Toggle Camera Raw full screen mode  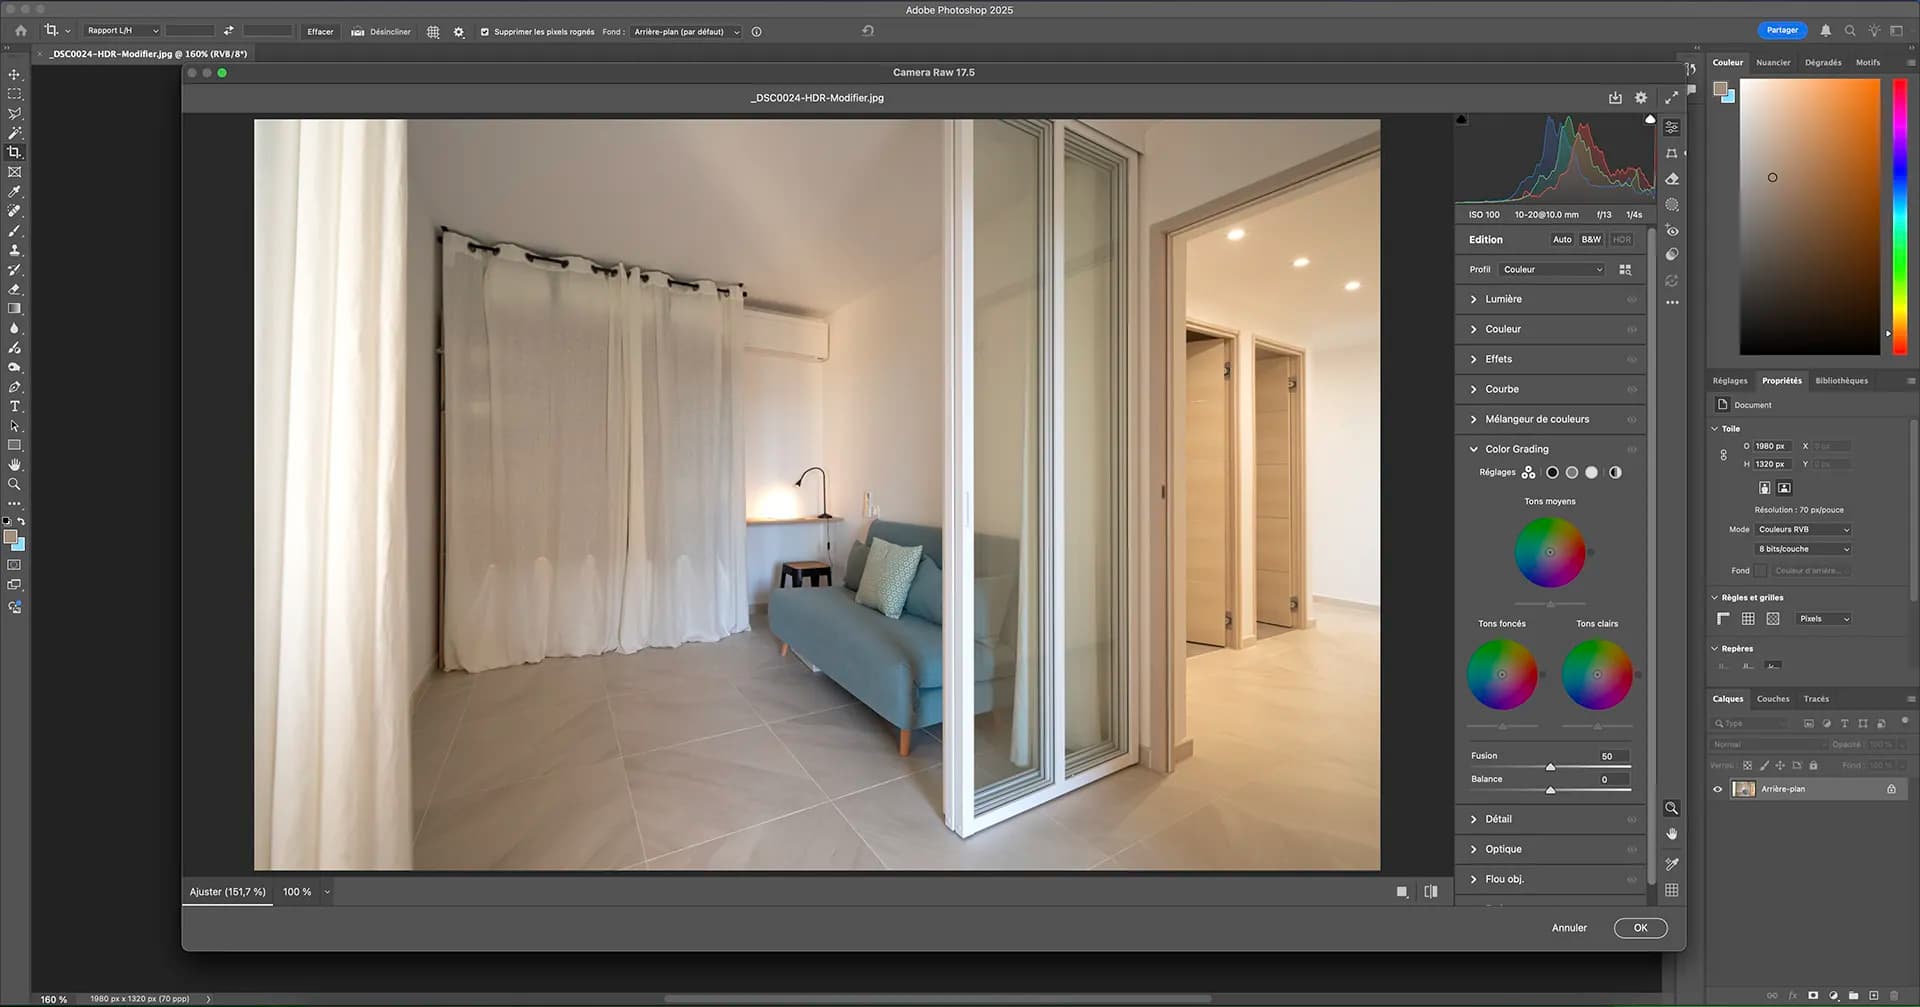1671,98
